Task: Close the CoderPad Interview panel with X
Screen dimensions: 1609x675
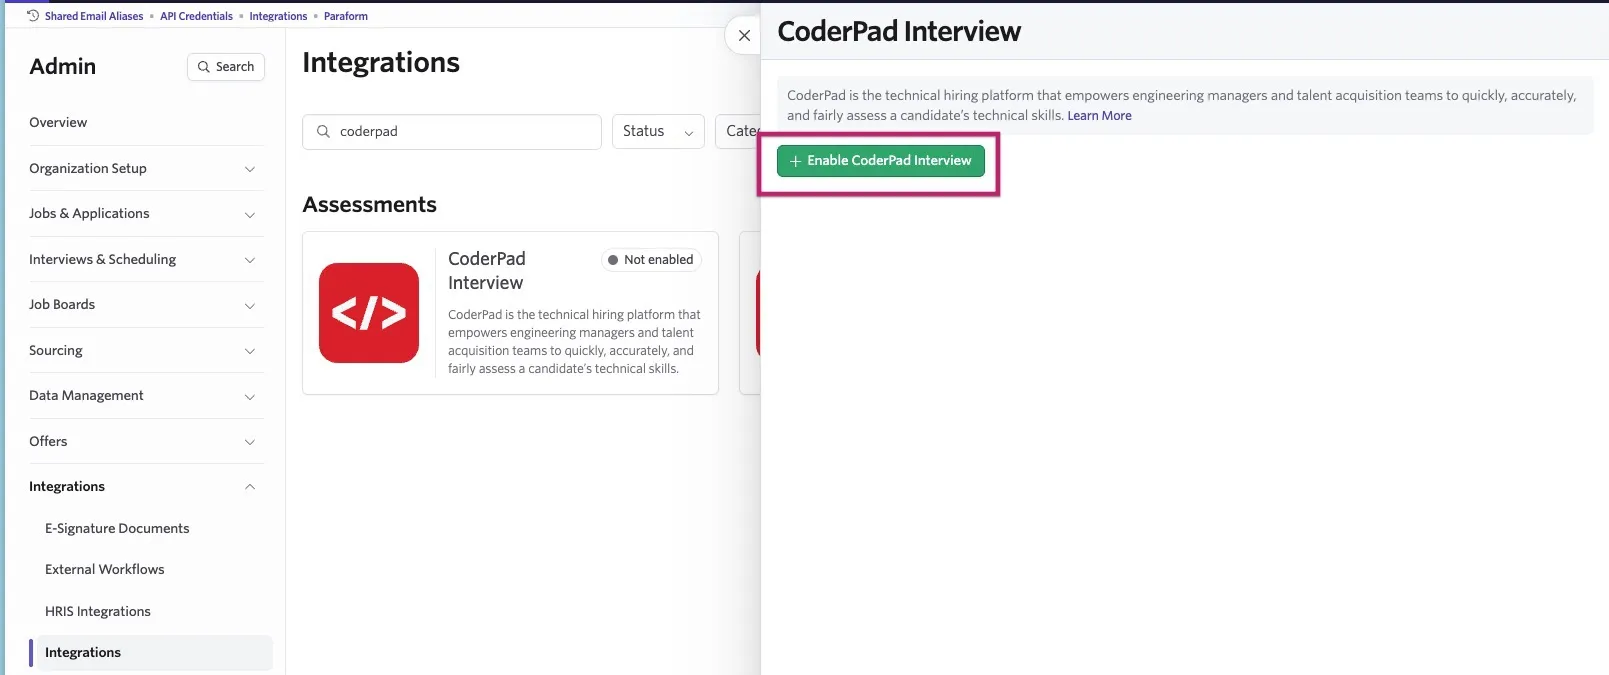Action: (x=744, y=36)
